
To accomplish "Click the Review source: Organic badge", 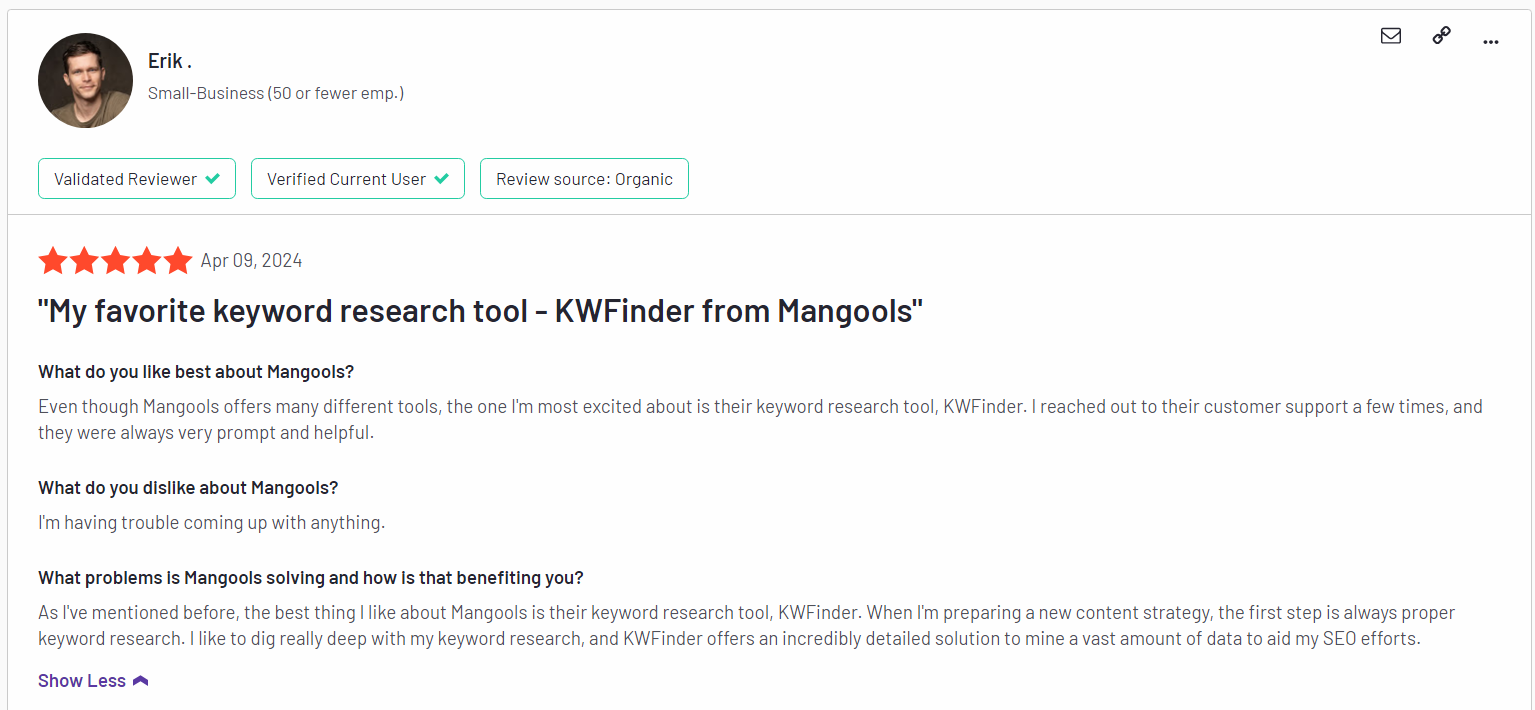I will pos(585,179).
